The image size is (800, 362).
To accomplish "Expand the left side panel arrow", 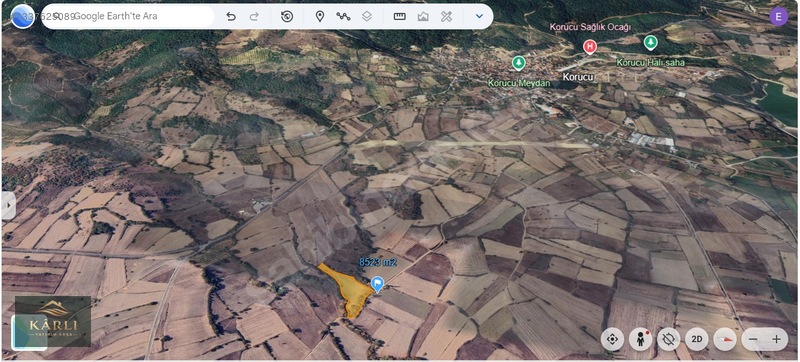I will pos(8,205).
